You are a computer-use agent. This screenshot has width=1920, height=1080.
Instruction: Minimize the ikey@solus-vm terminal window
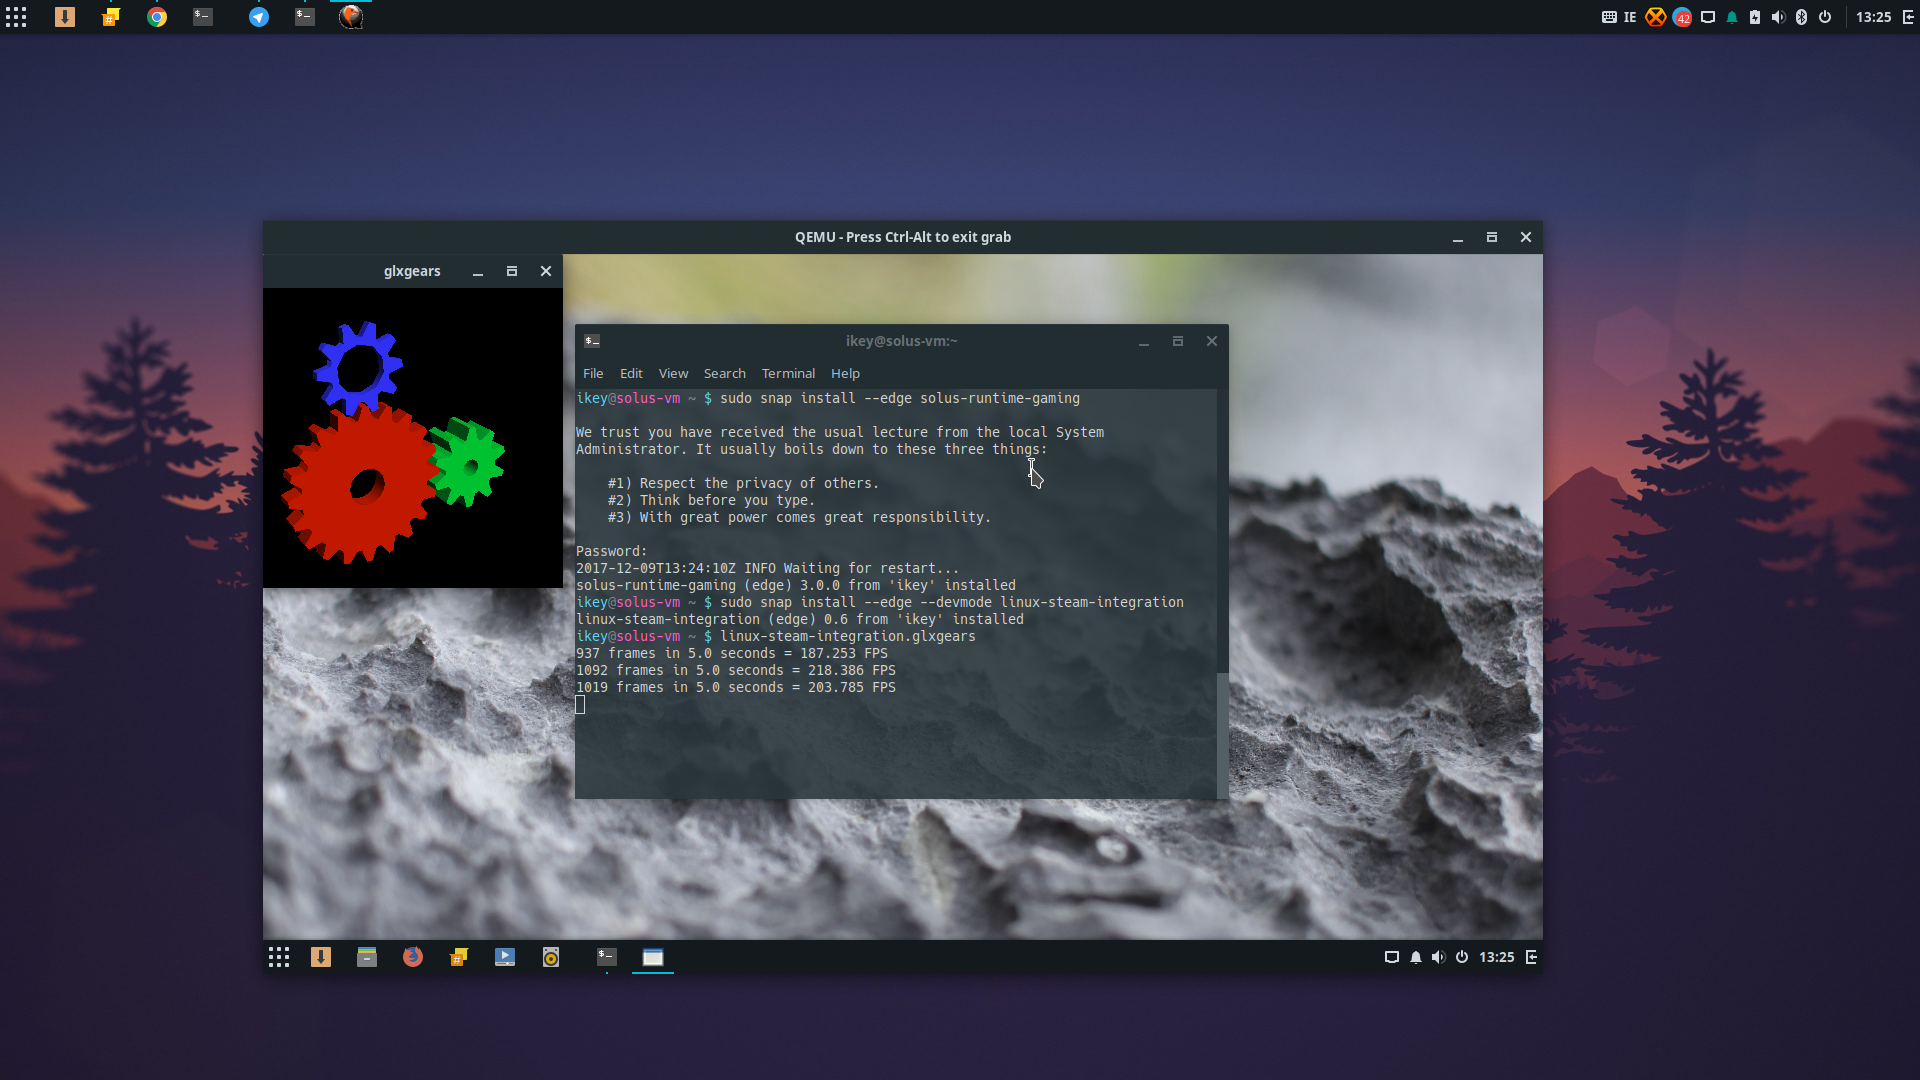tap(1144, 342)
